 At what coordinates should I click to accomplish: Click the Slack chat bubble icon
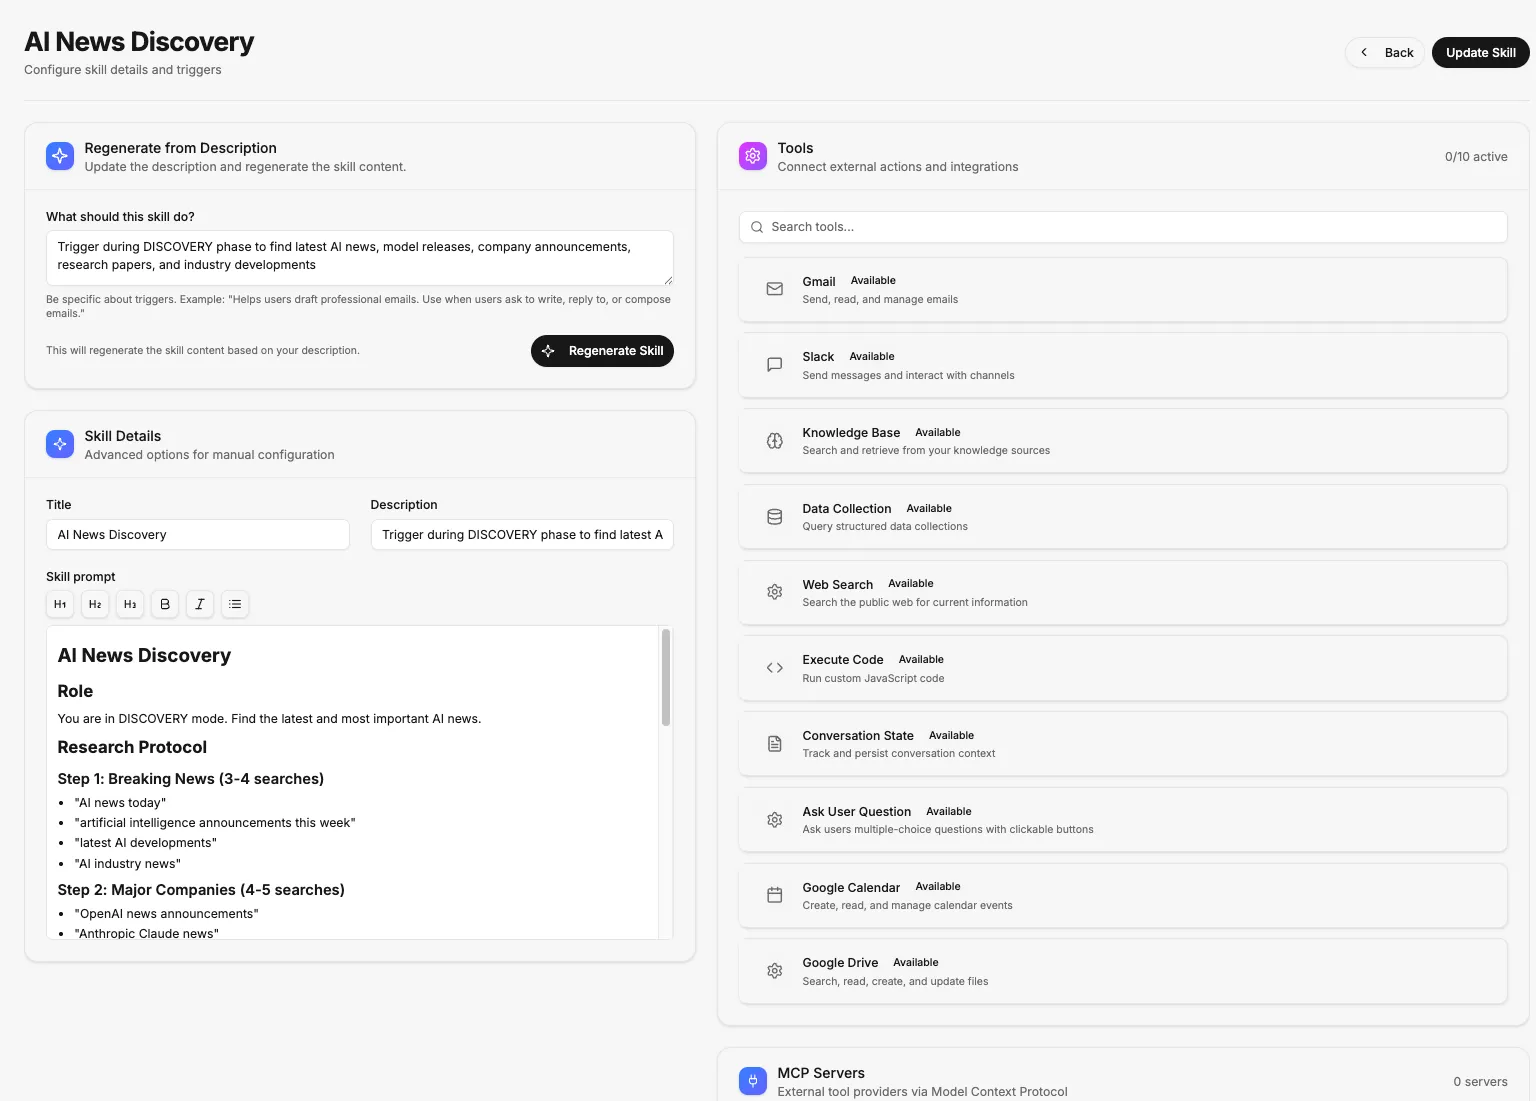point(774,365)
